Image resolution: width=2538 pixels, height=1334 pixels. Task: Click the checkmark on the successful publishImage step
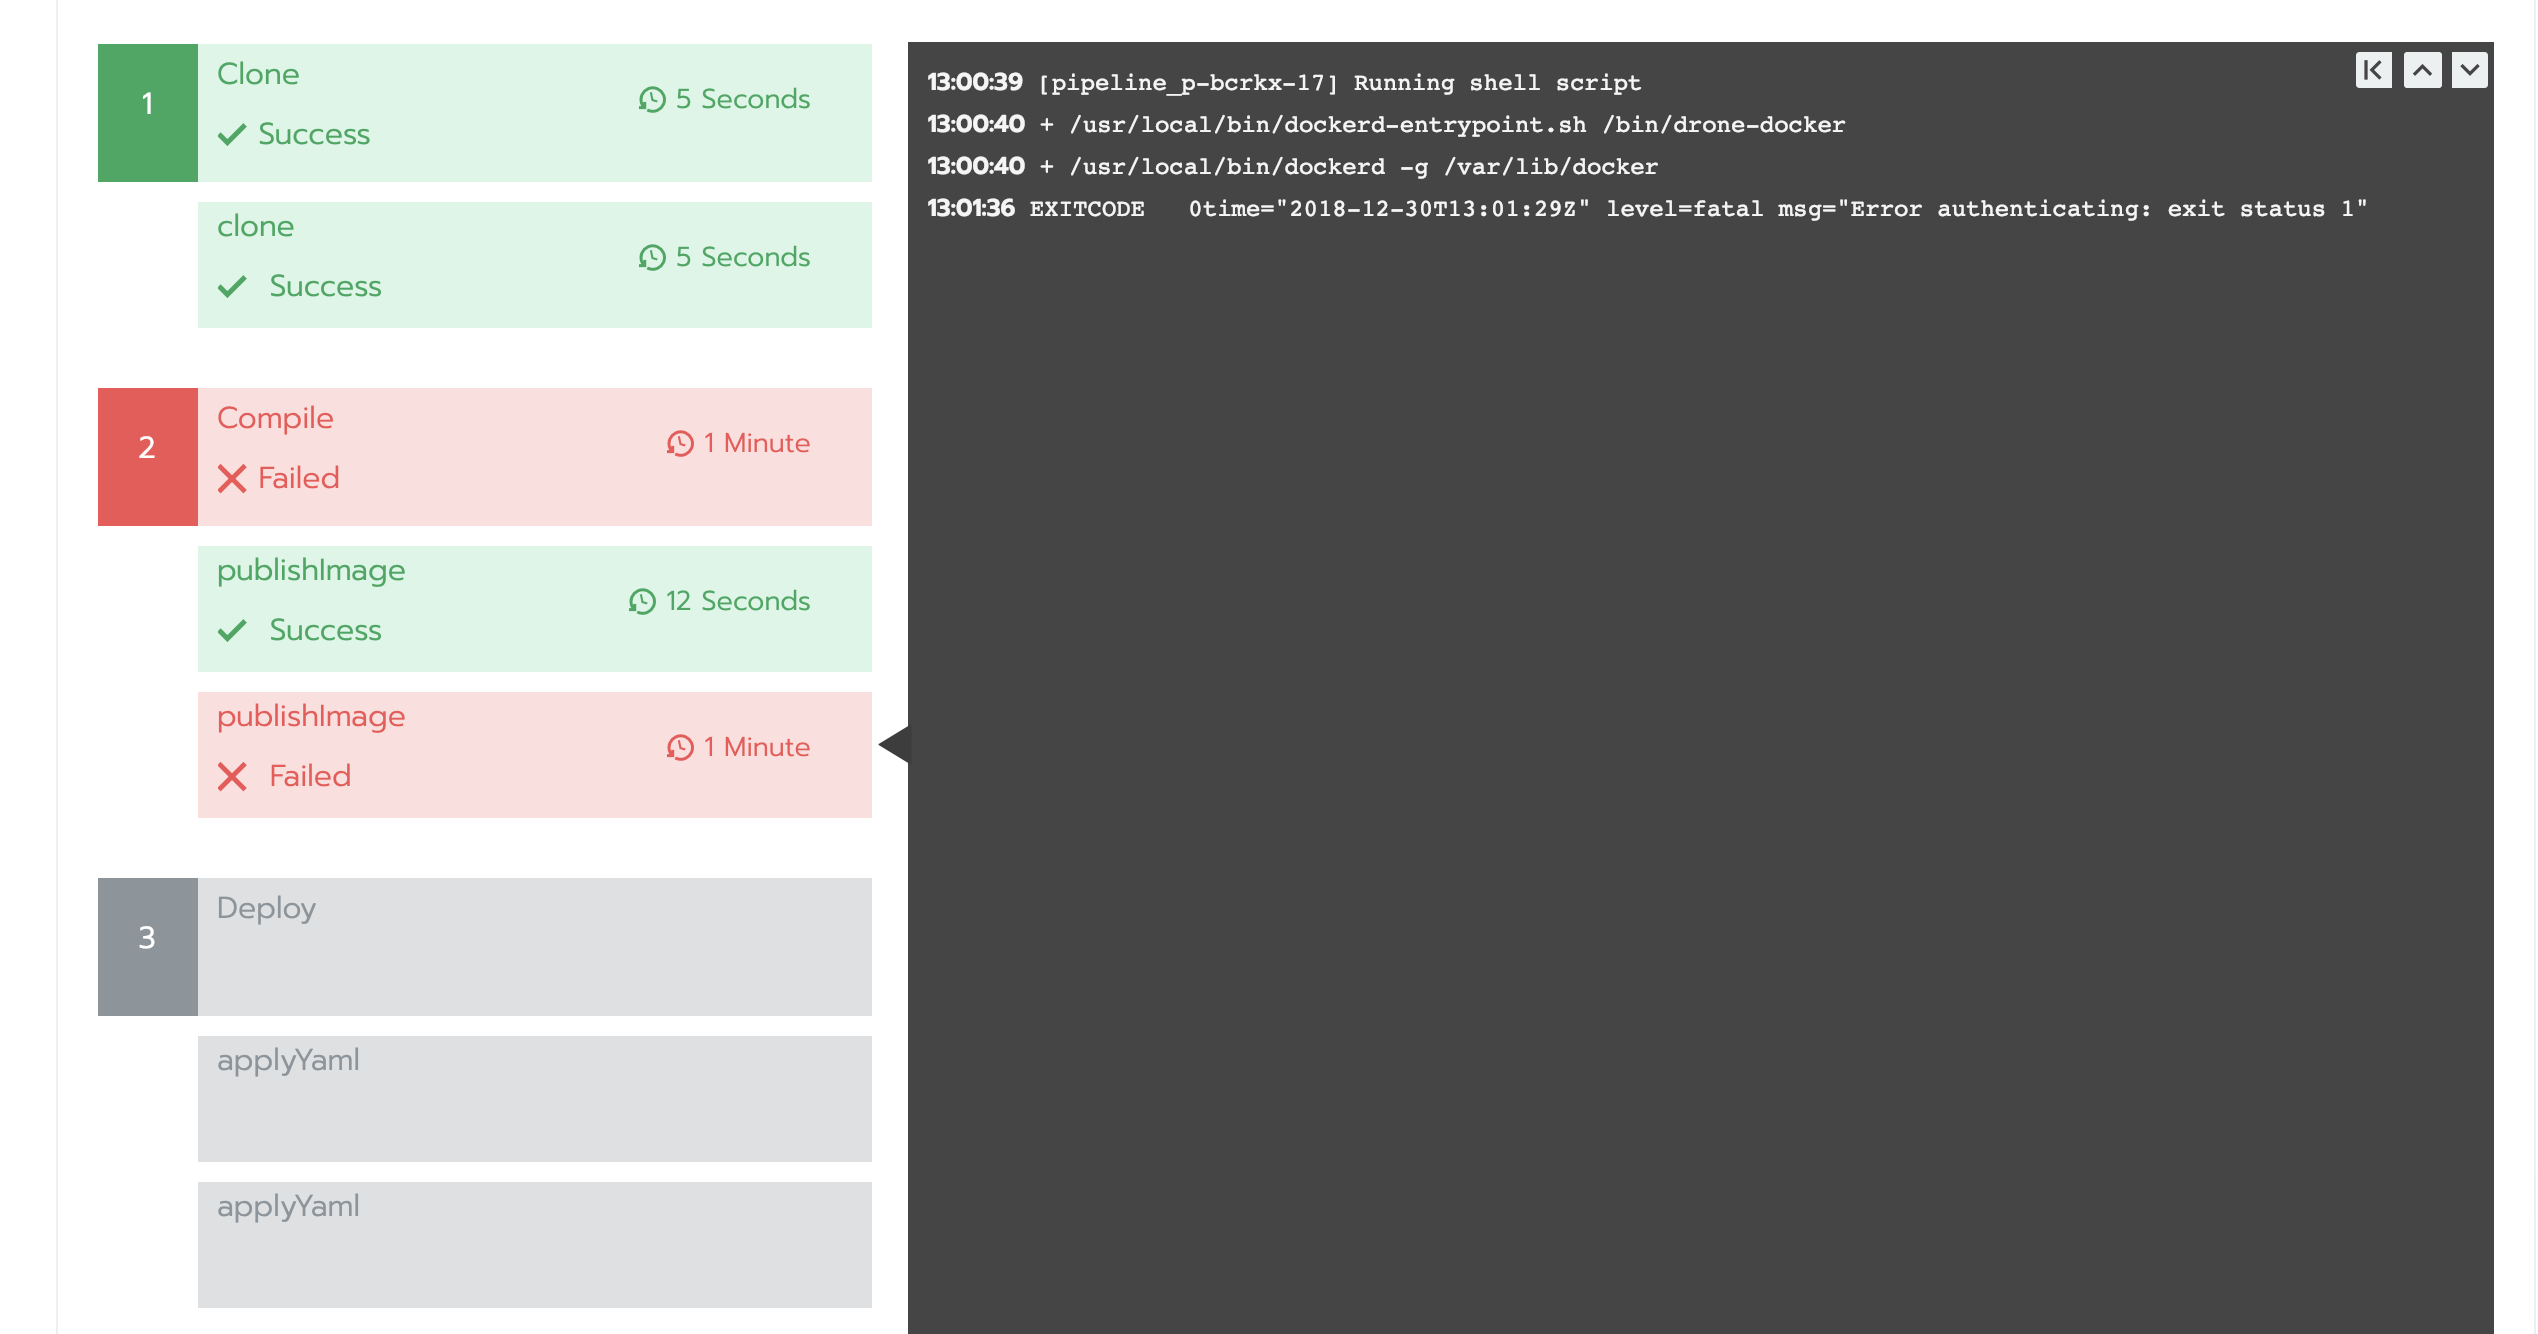click(233, 631)
